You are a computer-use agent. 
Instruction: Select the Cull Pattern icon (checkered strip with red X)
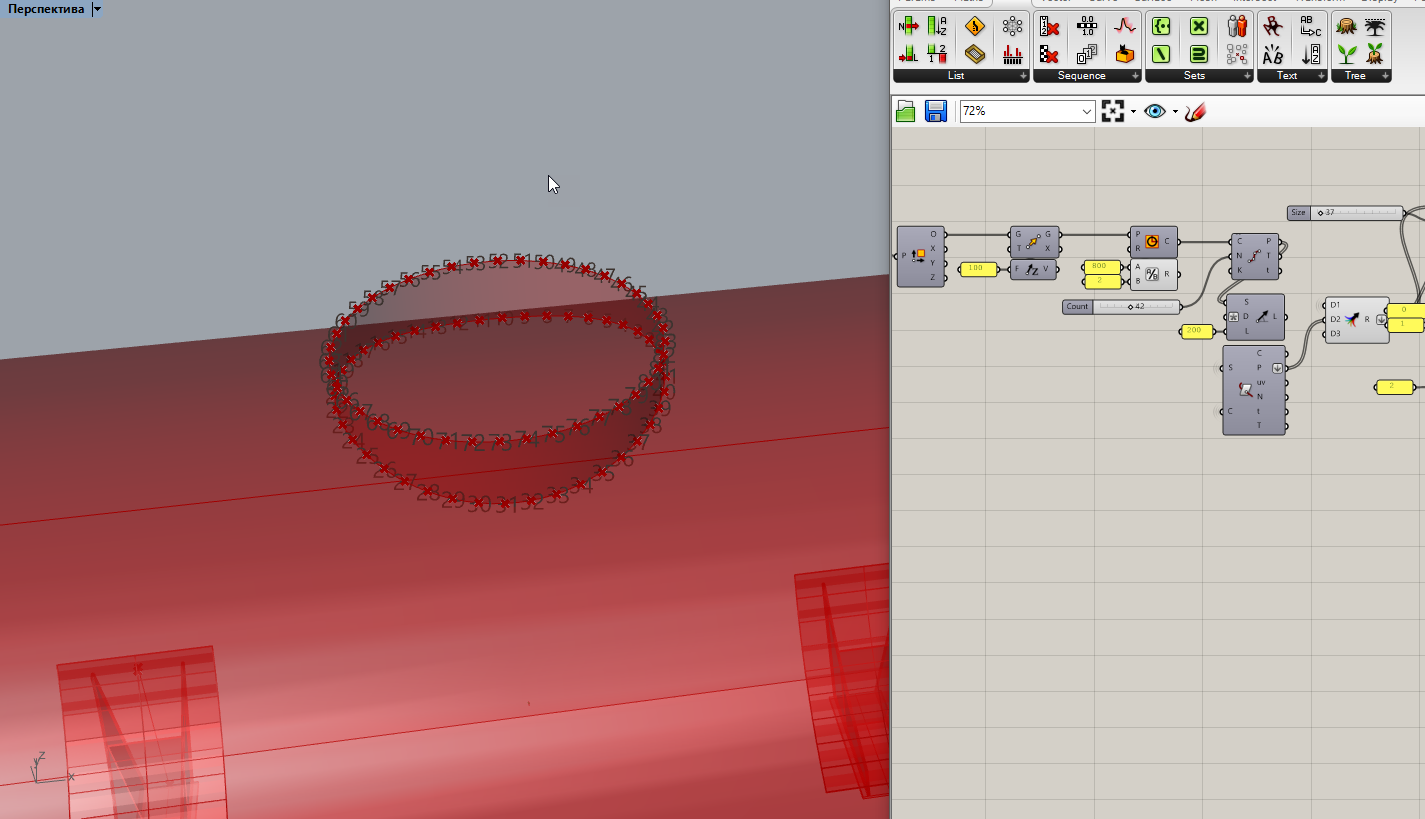point(1049,54)
